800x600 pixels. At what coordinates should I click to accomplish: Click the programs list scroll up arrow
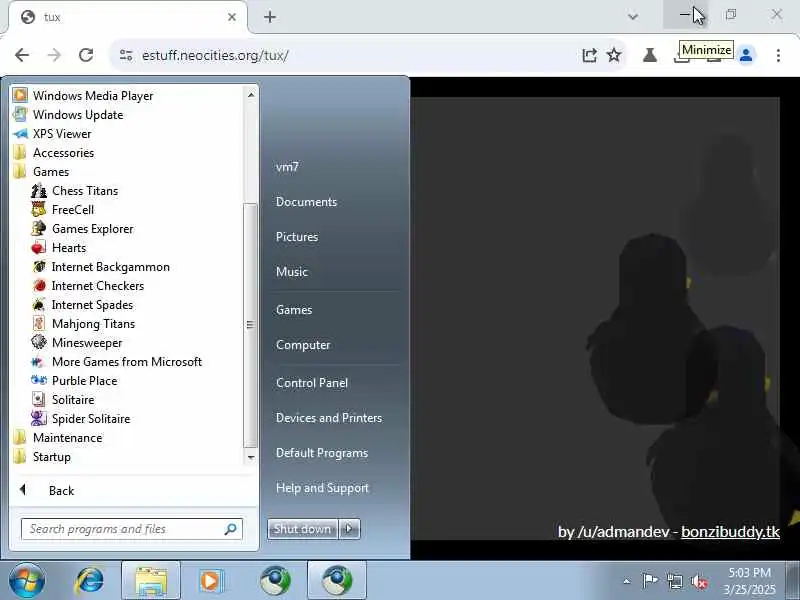tap(251, 95)
